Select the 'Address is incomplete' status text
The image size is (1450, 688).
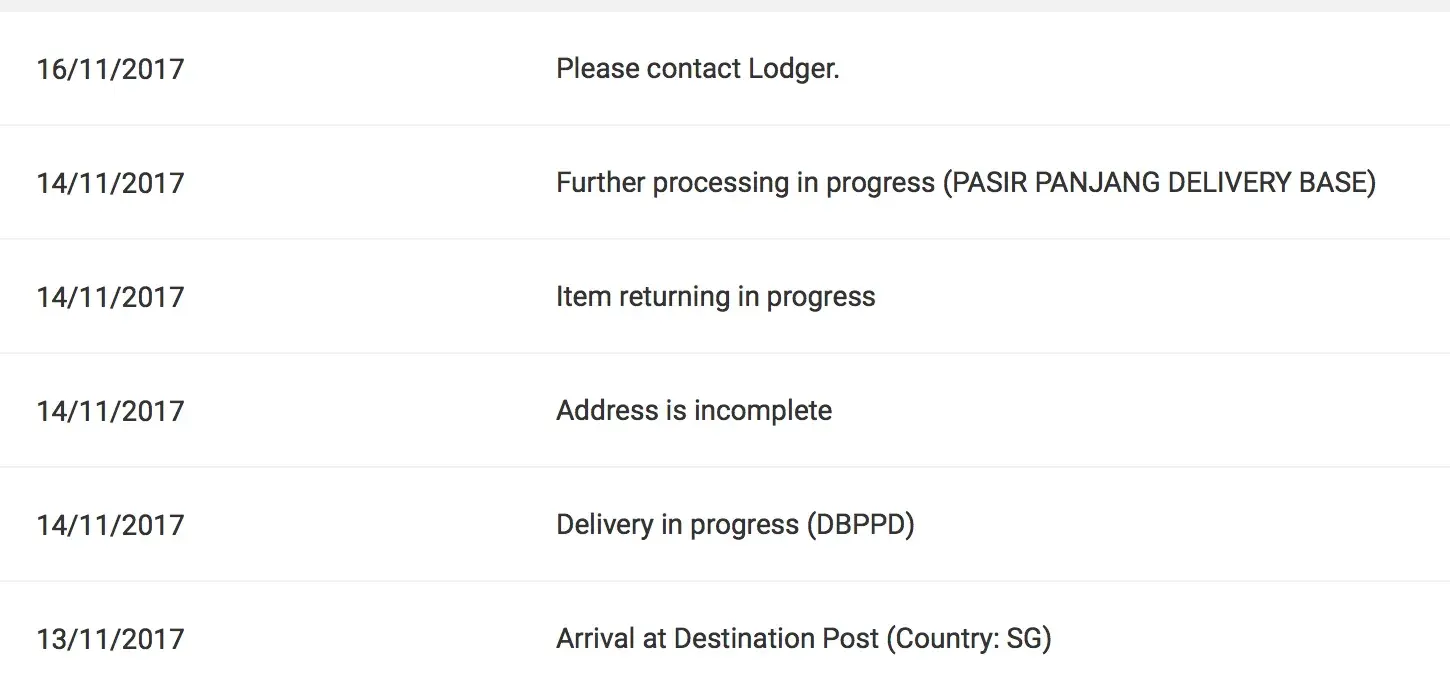click(x=693, y=411)
